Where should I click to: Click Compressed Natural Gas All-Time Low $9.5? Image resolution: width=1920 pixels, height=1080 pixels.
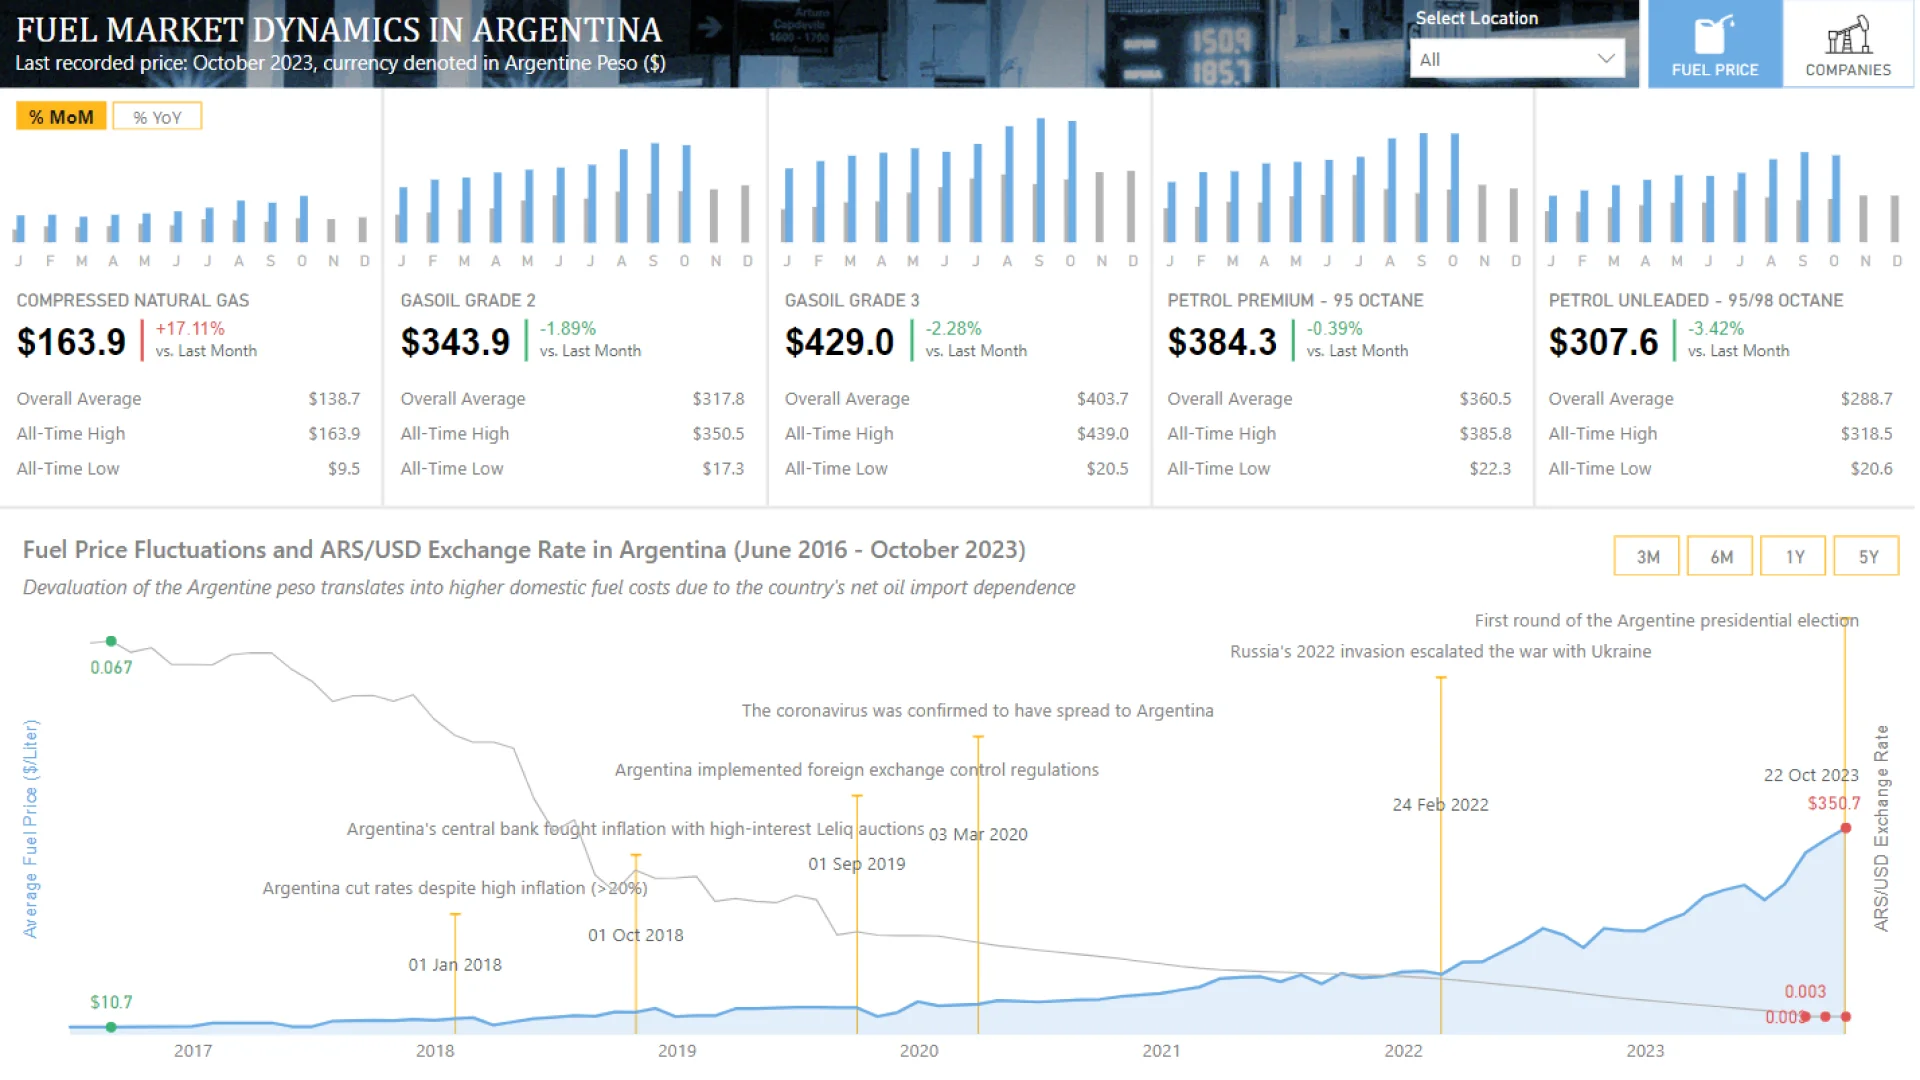click(x=344, y=469)
